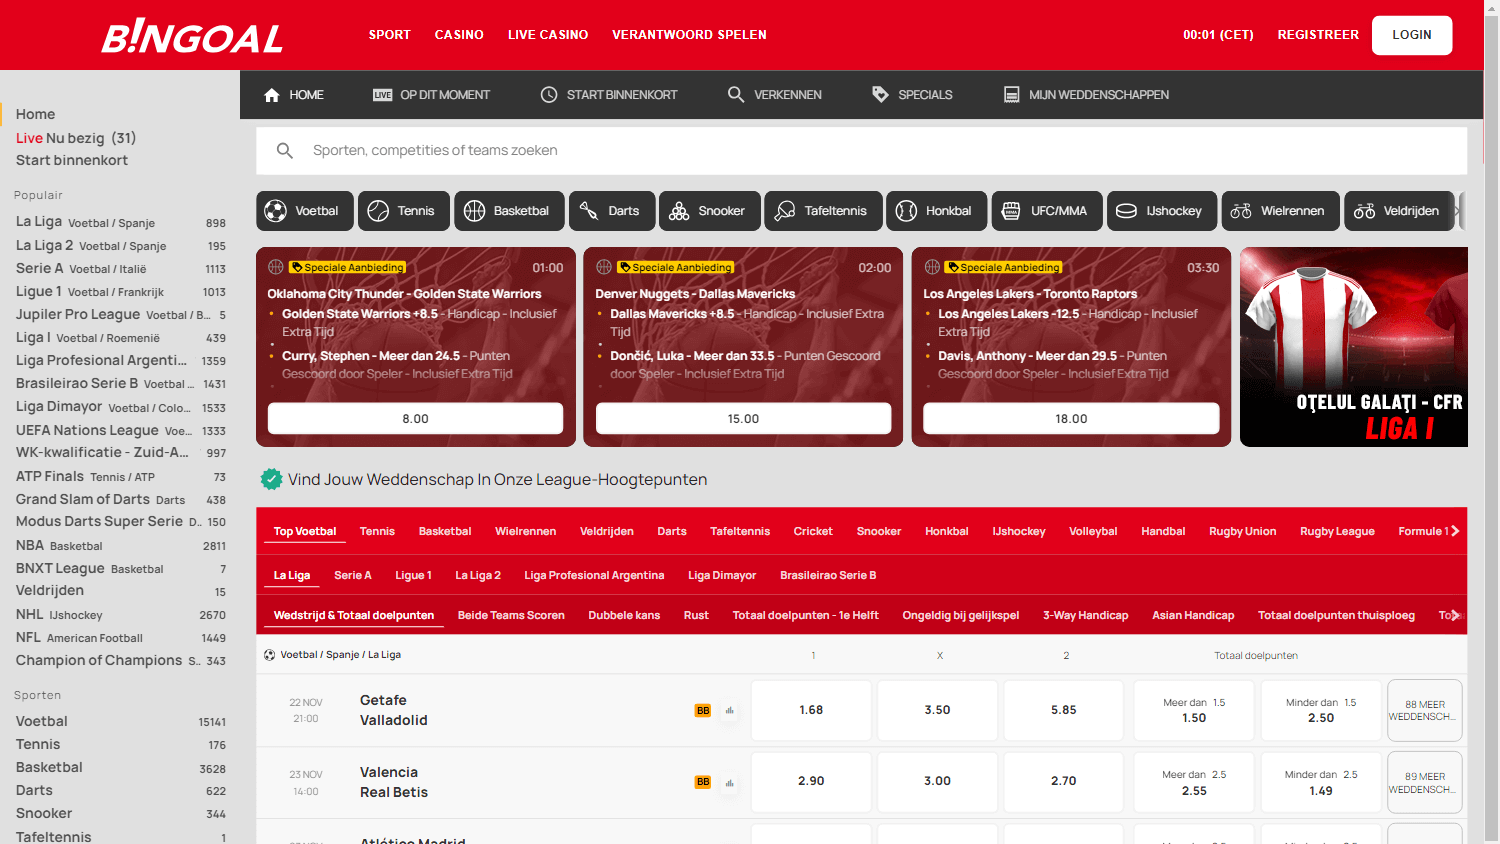The width and height of the screenshot is (1500, 844).
Task: Expand more market types with right arrow
Action: [1455, 615]
